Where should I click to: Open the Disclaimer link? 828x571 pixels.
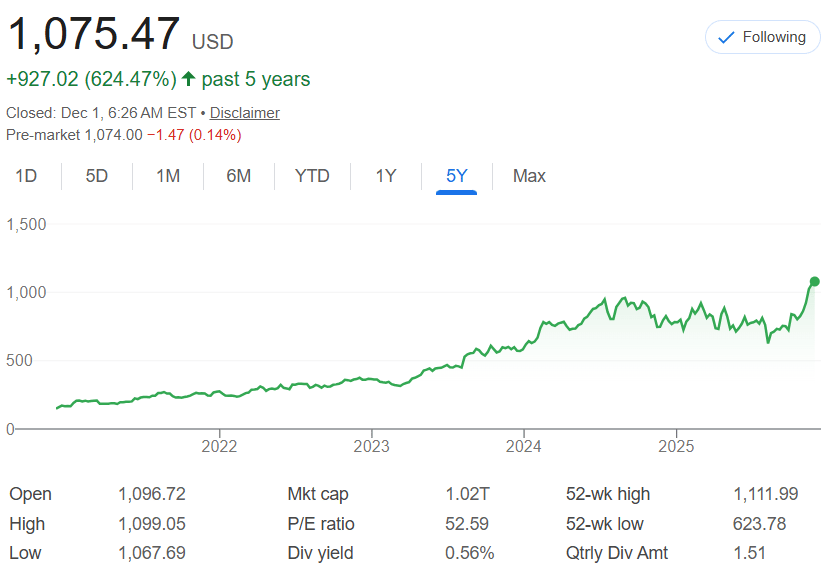[244, 113]
